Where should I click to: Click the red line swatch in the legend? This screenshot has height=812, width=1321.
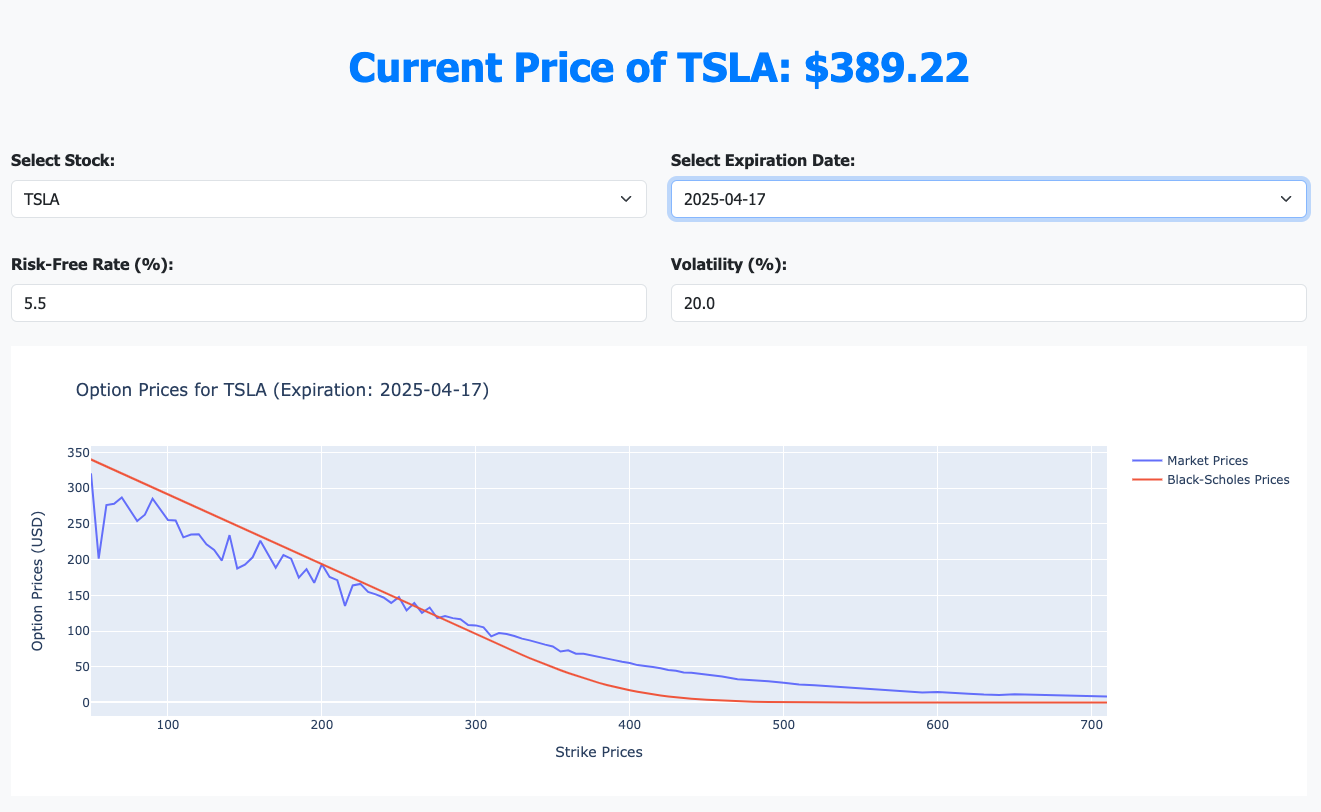1146,480
